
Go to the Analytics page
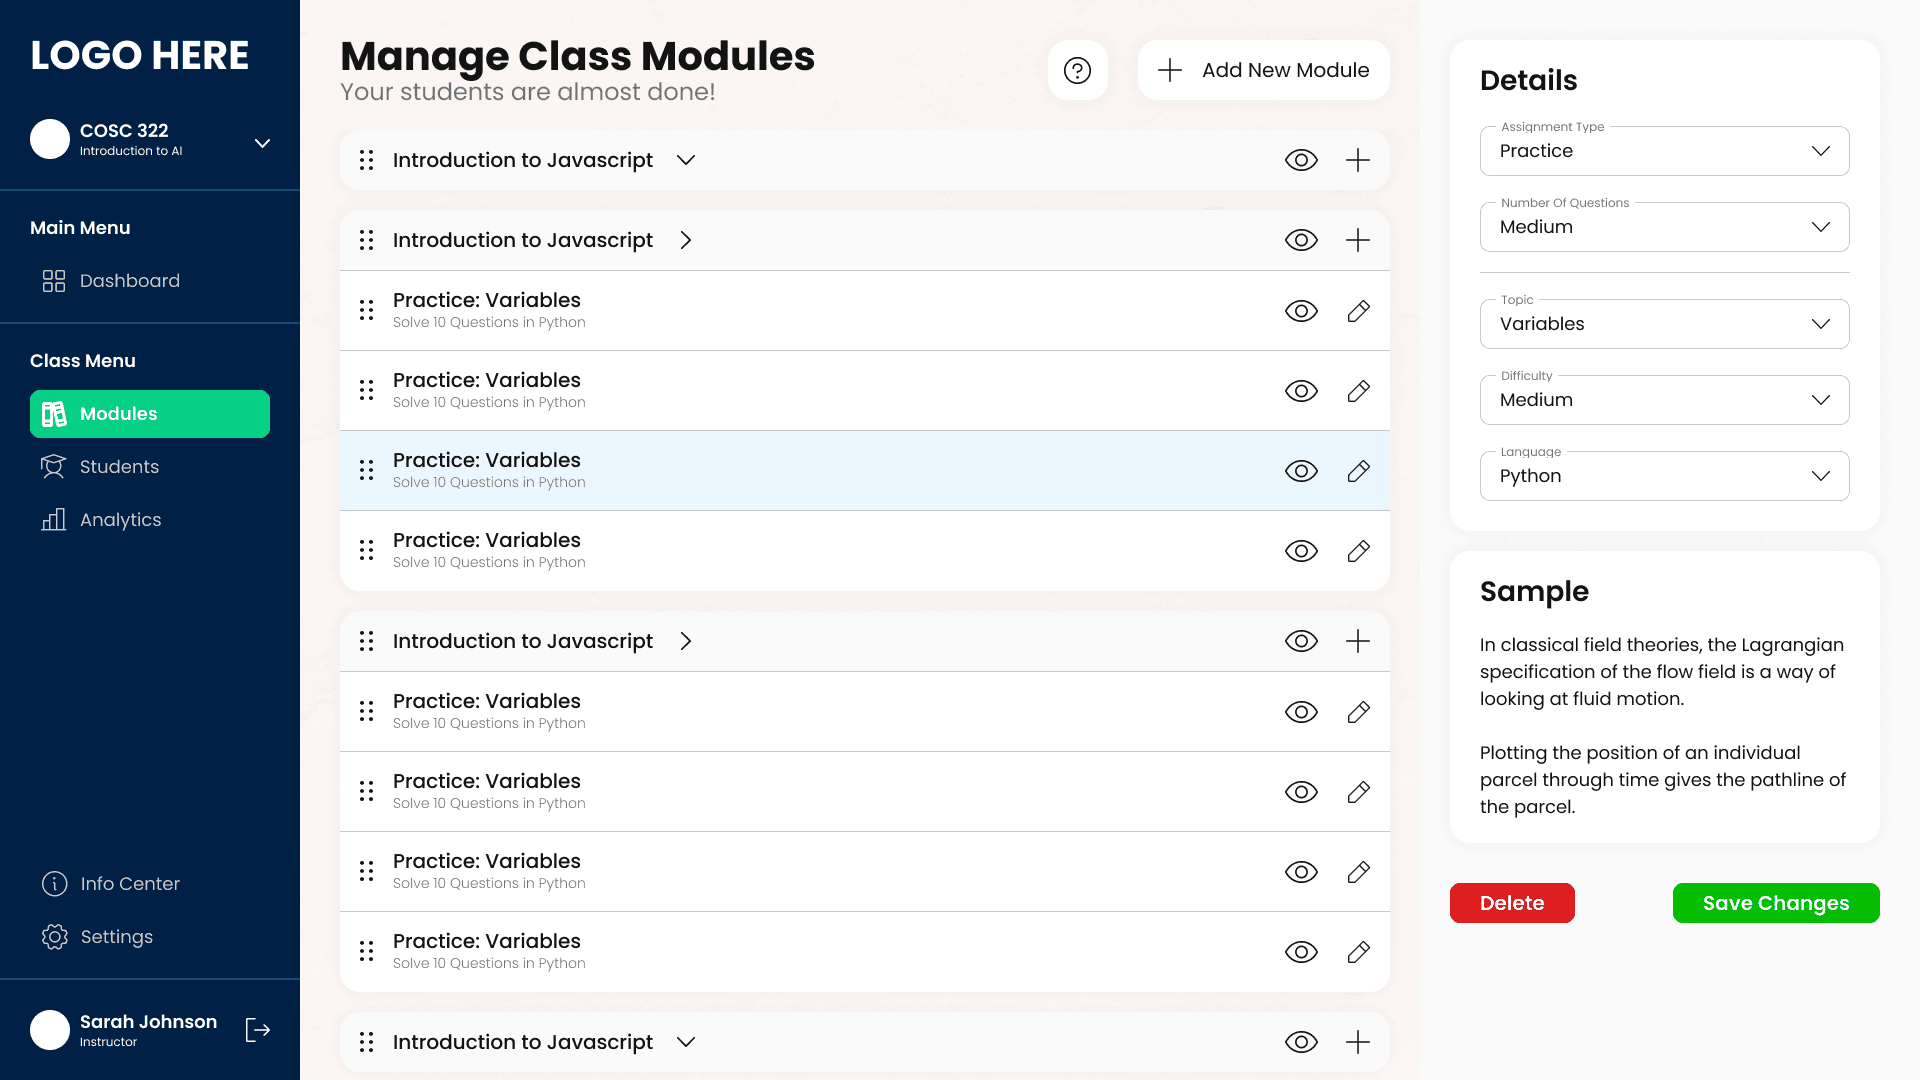[x=120, y=520]
